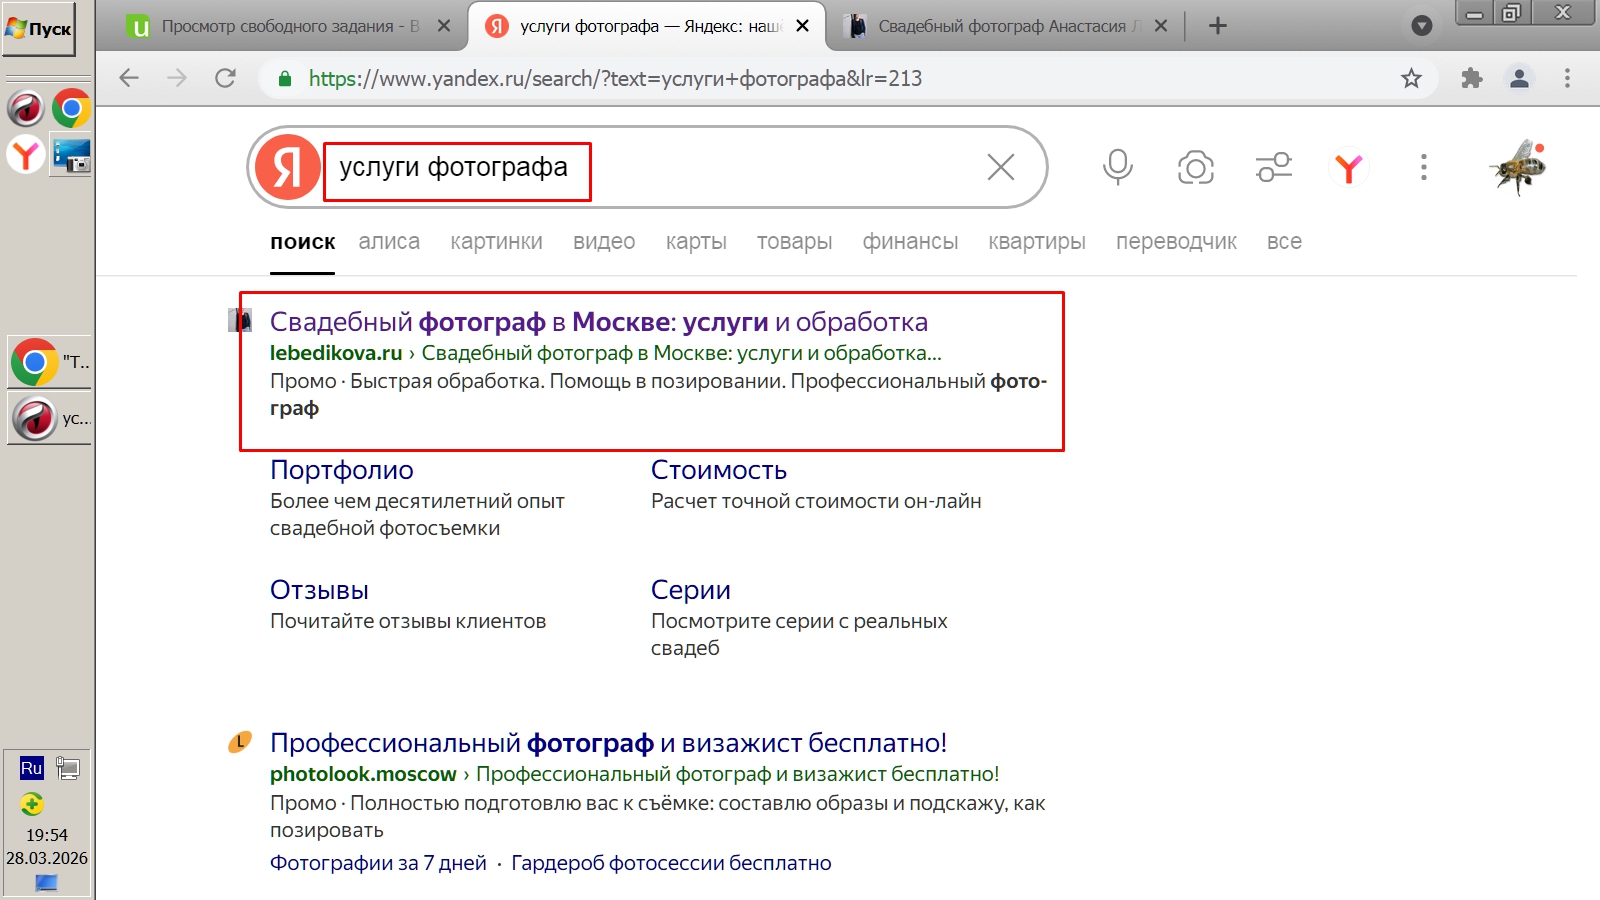1600x900 pixels.
Task: Click the voice search microphone icon
Action: pos(1117,167)
